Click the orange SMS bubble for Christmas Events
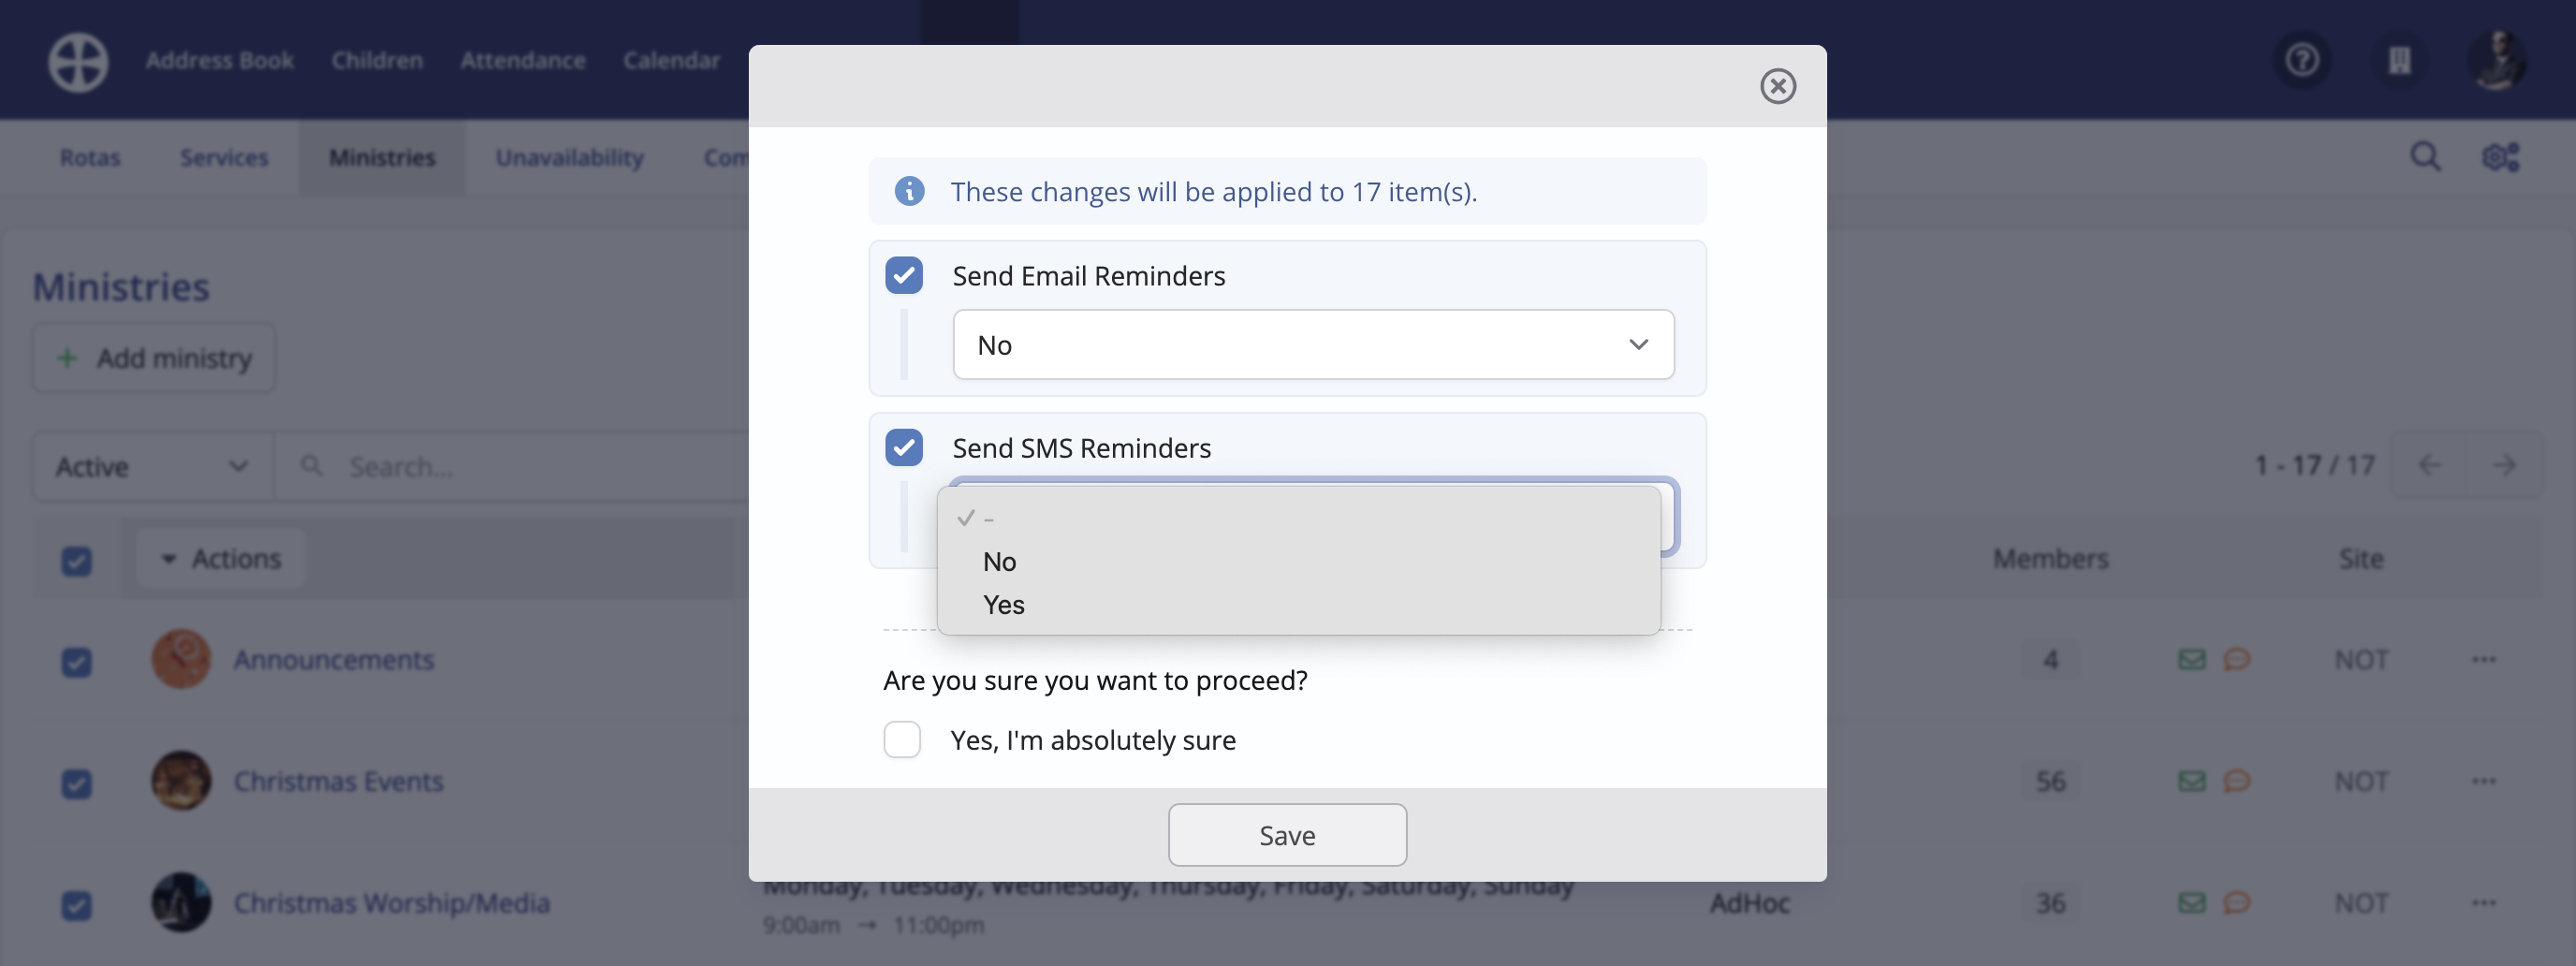This screenshot has width=2576, height=966. (x=2239, y=781)
